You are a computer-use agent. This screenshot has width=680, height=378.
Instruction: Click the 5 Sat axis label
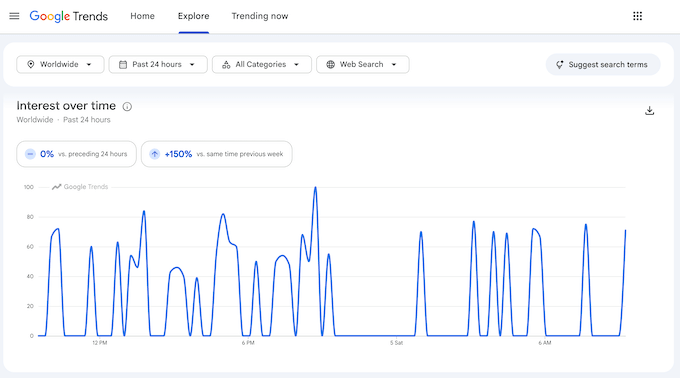(x=396, y=343)
